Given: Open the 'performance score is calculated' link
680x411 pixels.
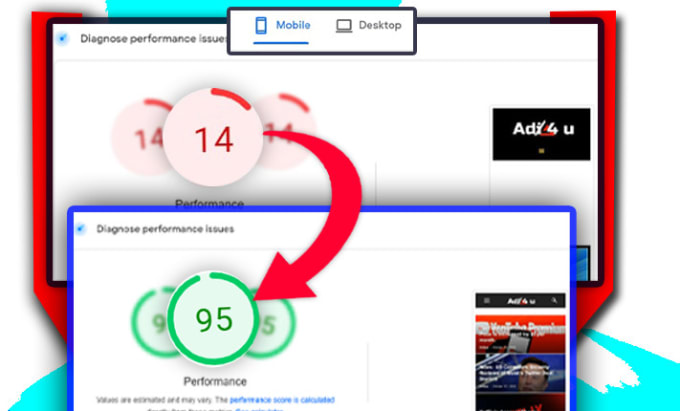Looking at the screenshot, I should pyautogui.click(x=282, y=400).
